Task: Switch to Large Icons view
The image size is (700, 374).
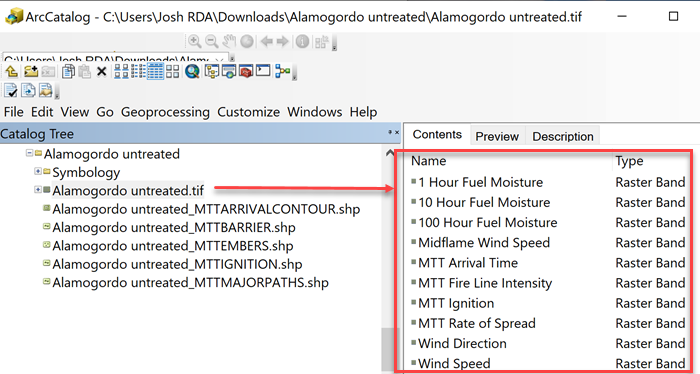Action: click(x=121, y=71)
